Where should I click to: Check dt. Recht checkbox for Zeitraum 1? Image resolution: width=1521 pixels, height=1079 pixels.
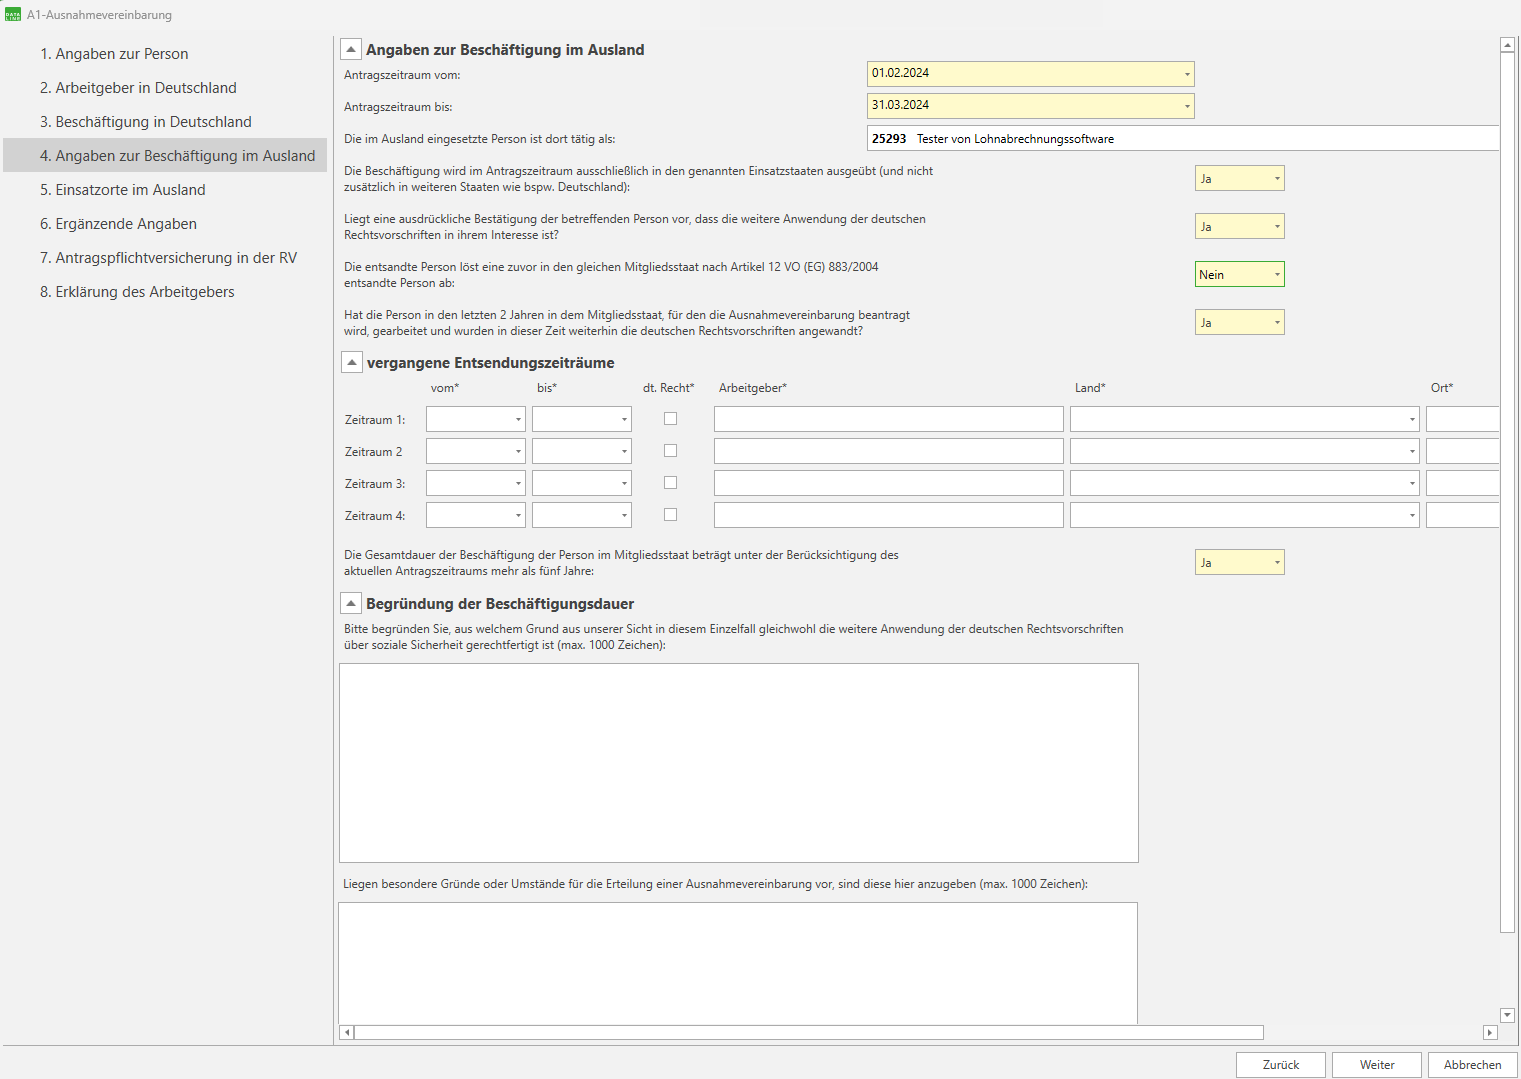coord(670,419)
